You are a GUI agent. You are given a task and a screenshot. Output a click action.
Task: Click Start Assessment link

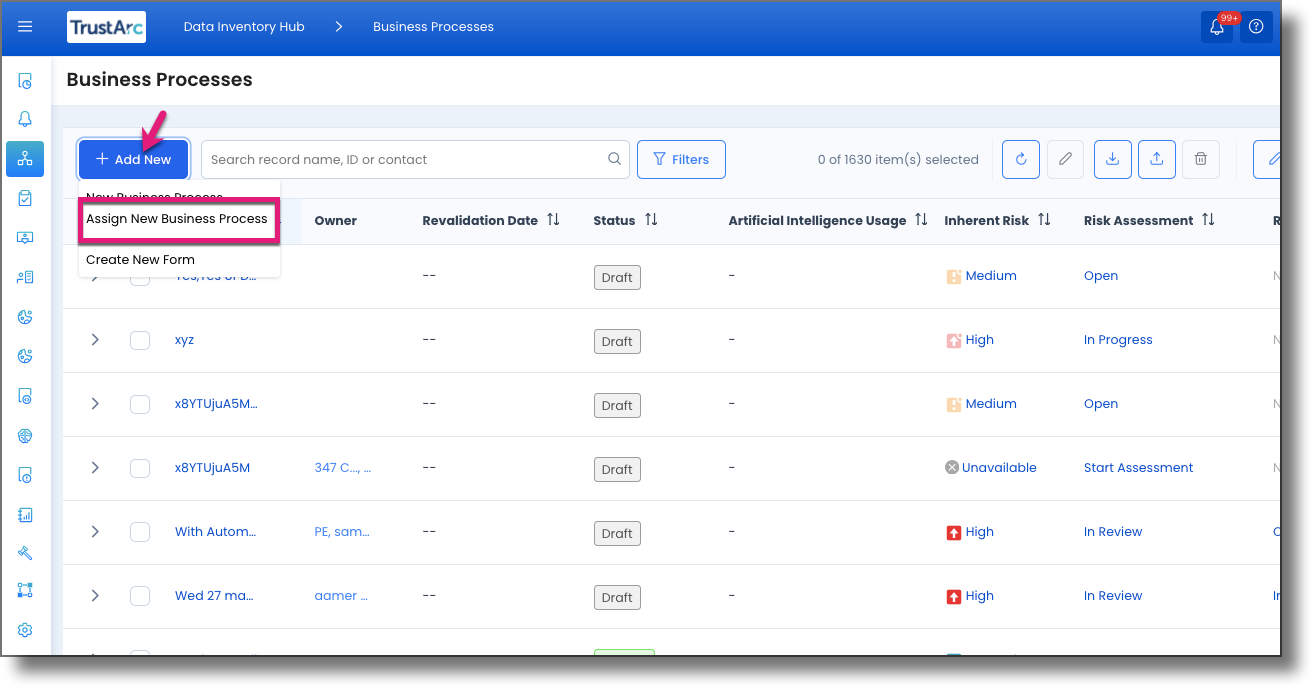point(1138,468)
